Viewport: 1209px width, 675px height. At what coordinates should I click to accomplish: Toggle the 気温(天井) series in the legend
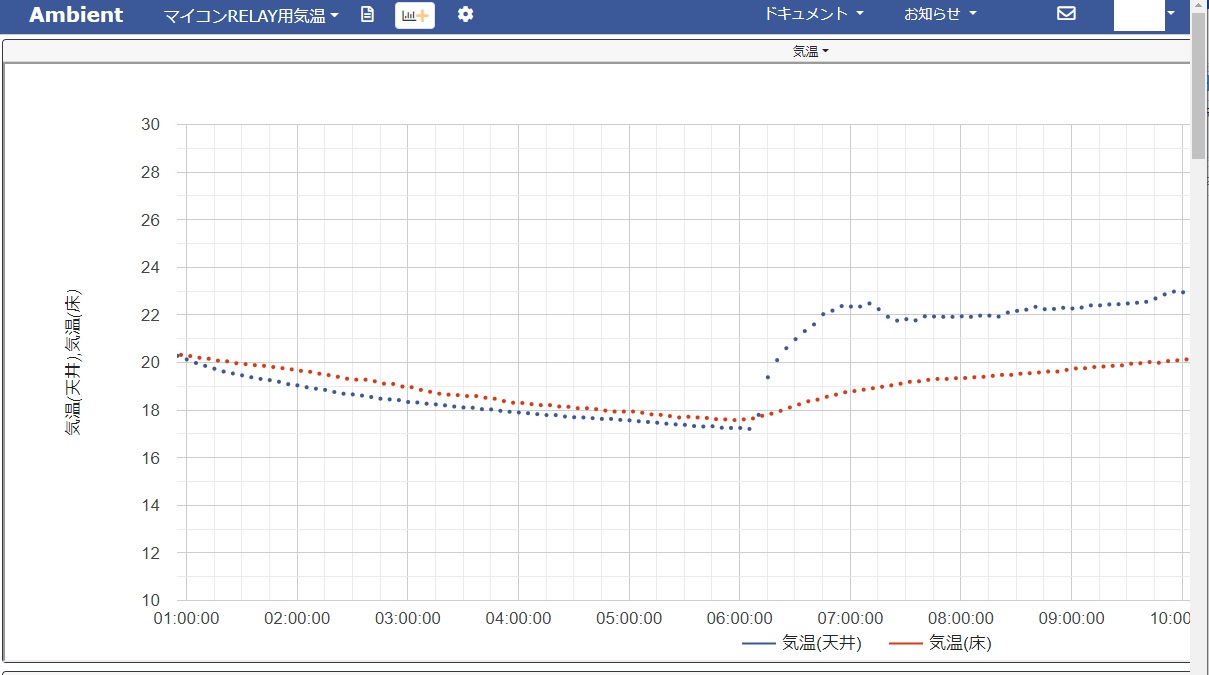click(x=821, y=643)
